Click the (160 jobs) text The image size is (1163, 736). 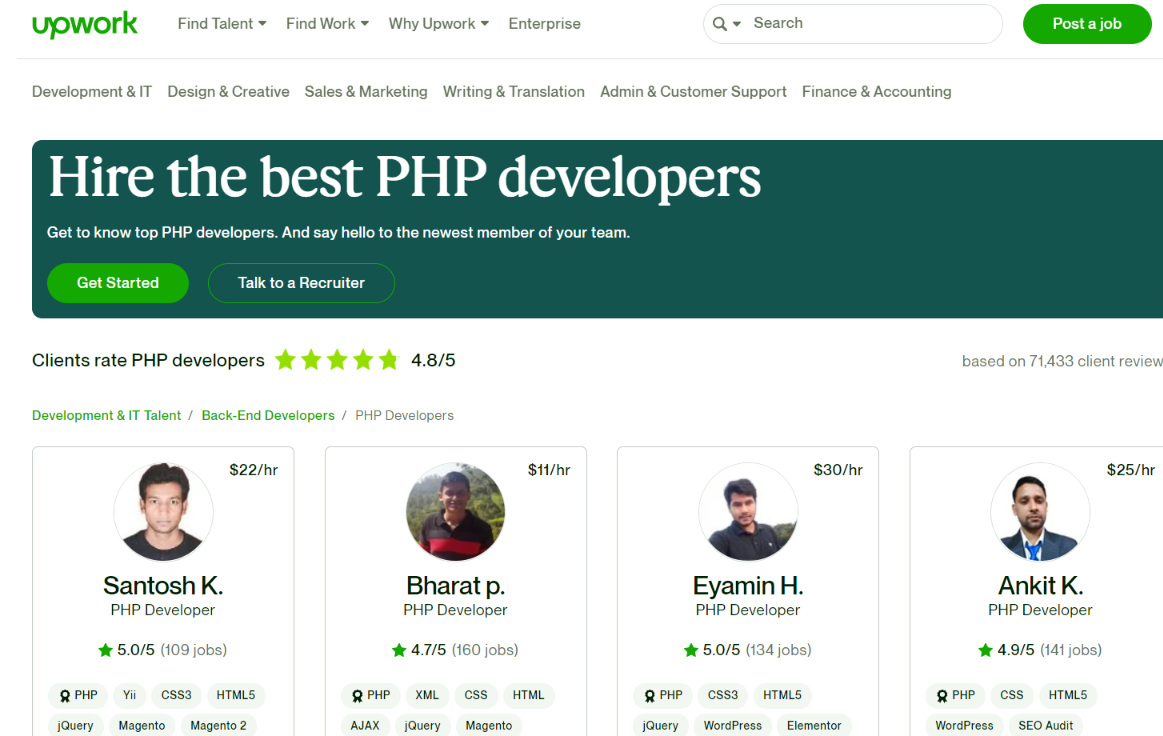click(x=485, y=650)
